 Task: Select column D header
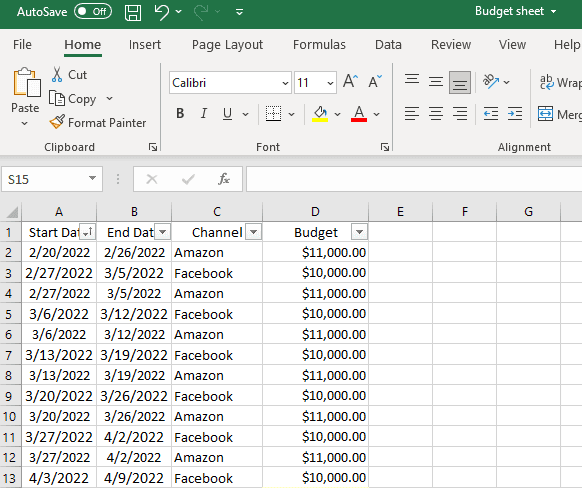[x=315, y=212]
